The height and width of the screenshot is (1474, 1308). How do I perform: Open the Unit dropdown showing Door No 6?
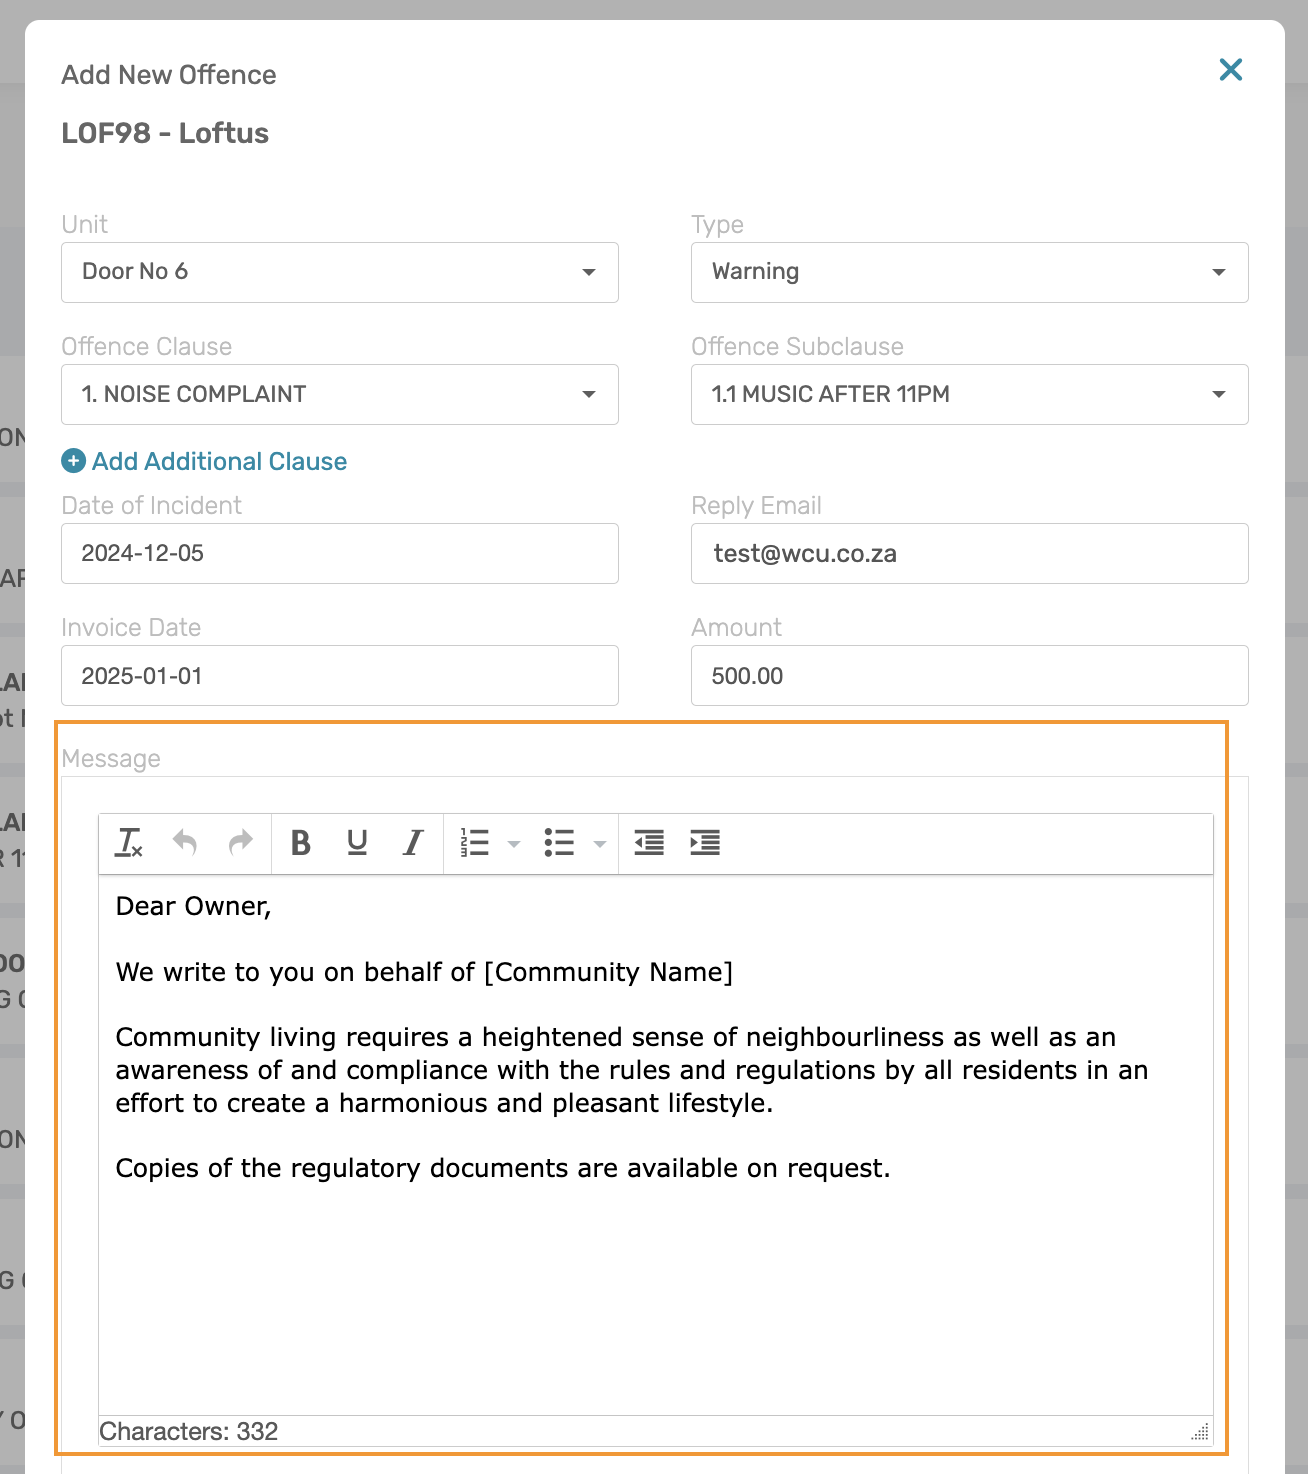click(x=340, y=272)
